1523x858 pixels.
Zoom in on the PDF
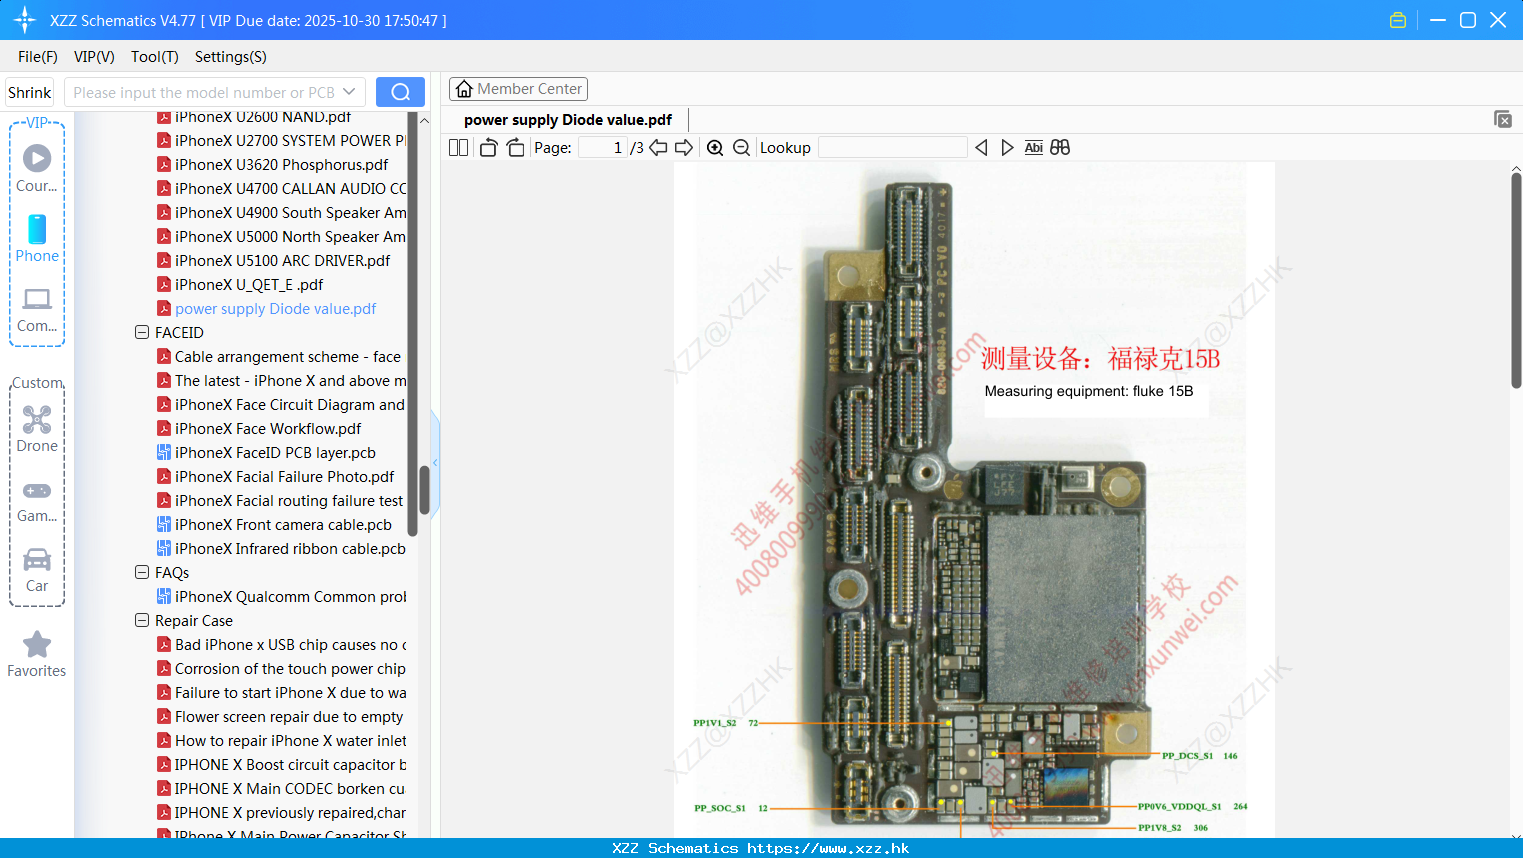(x=715, y=147)
